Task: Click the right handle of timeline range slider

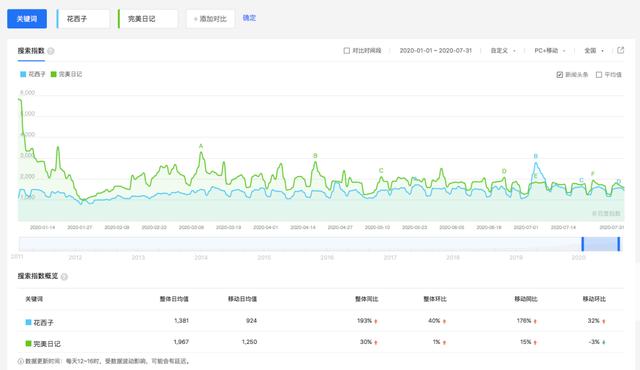Action: click(x=619, y=244)
